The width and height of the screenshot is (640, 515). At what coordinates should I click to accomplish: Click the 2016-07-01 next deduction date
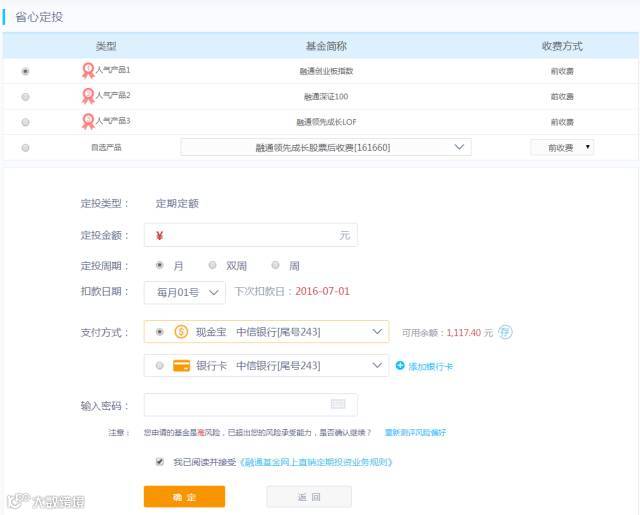point(322,291)
